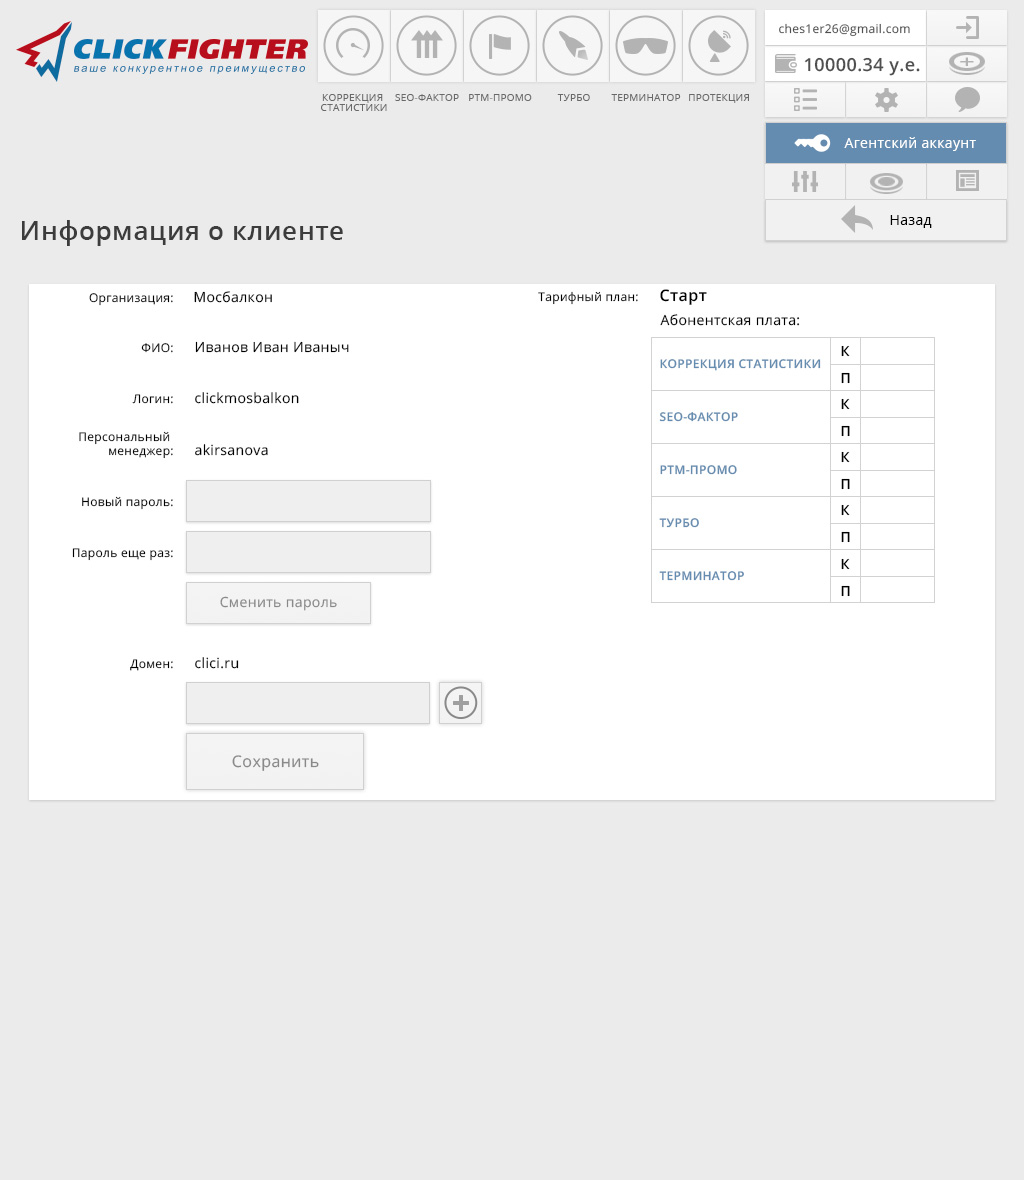Click the ches1er26@gmail.com account email
The height and width of the screenshot is (1180, 1024).
tap(844, 29)
